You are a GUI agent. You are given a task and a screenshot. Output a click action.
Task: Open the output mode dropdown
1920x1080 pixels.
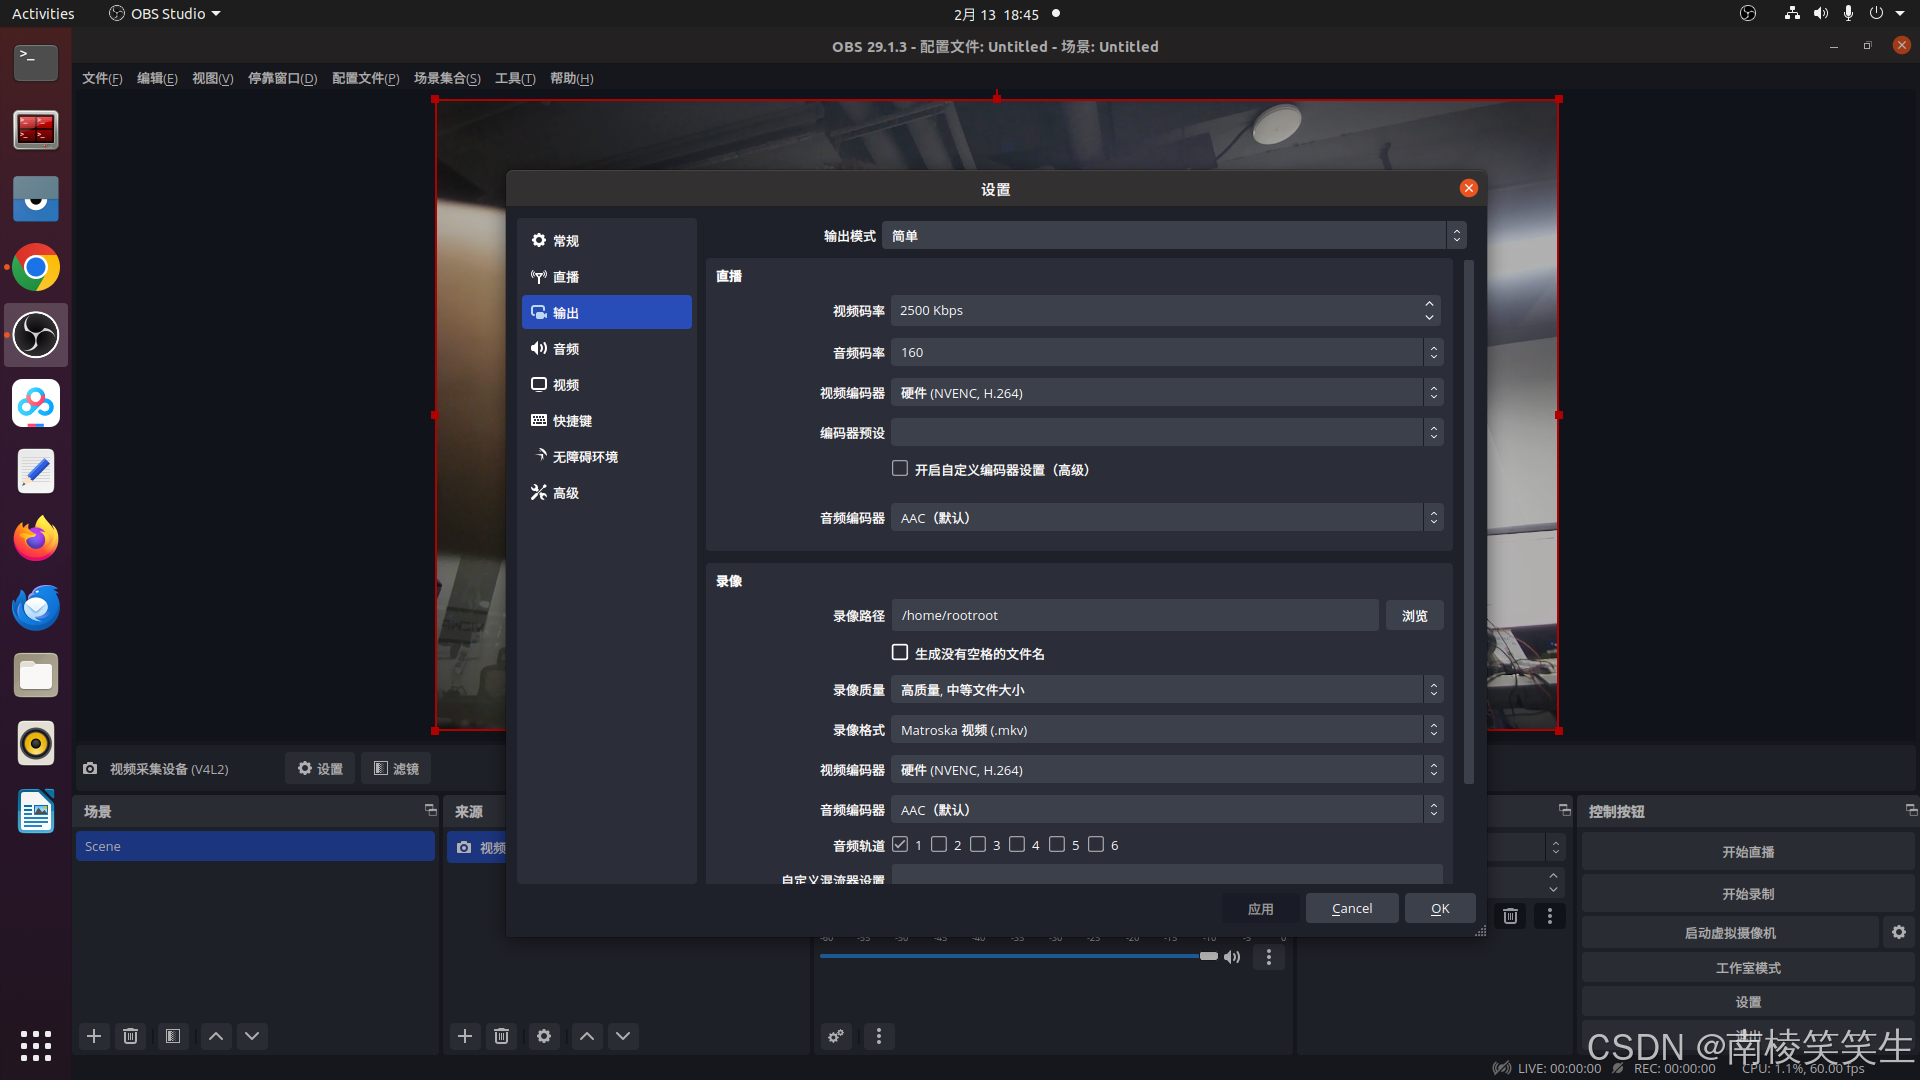point(1172,236)
